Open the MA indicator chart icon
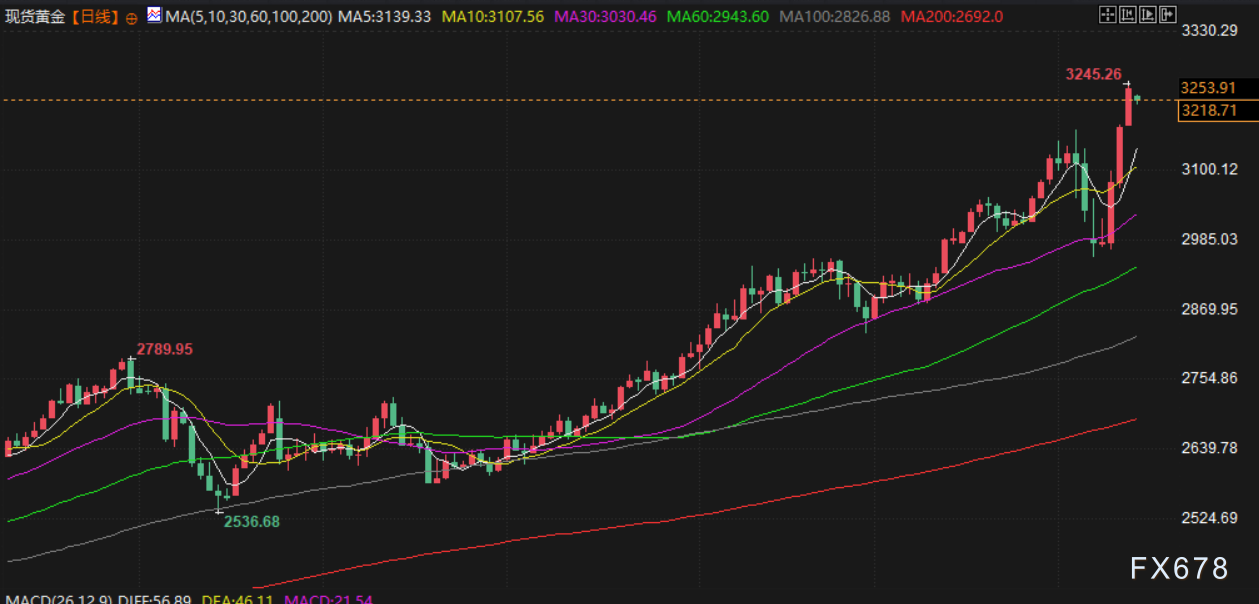Image resolution: width=1259 pixels, height=604 pixels. point(153,16)
